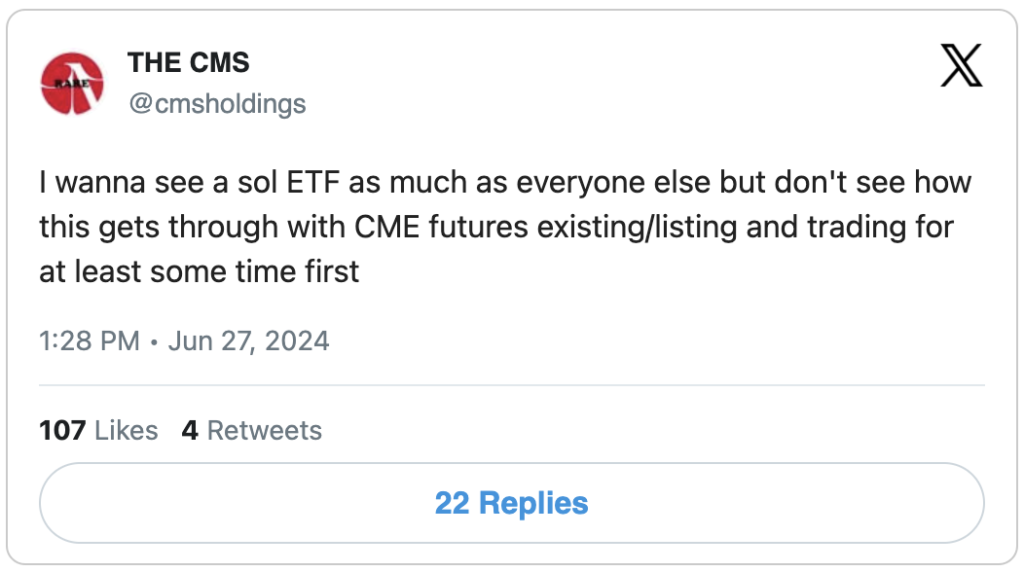This screenshot has width=1024, height=572.
Task: Click the tweet's last line "at least some time first"
Action: pyautogui.click(x=199, y=271)
